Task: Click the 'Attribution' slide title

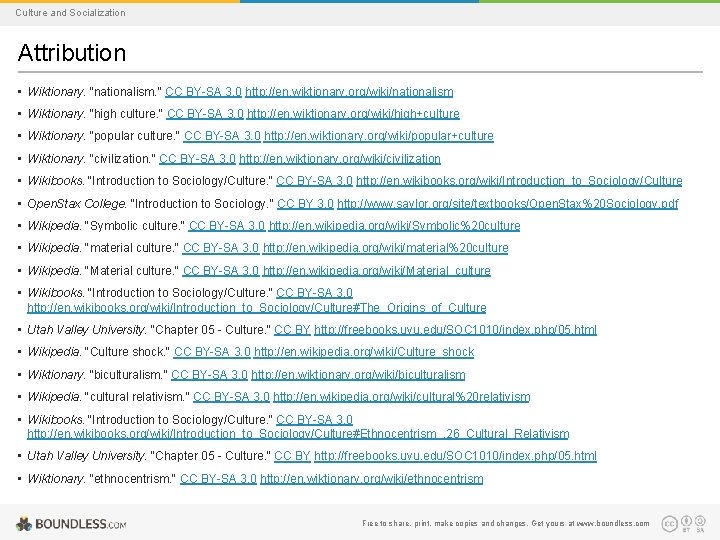Action: pyautogui.click(x=72, y=52)
